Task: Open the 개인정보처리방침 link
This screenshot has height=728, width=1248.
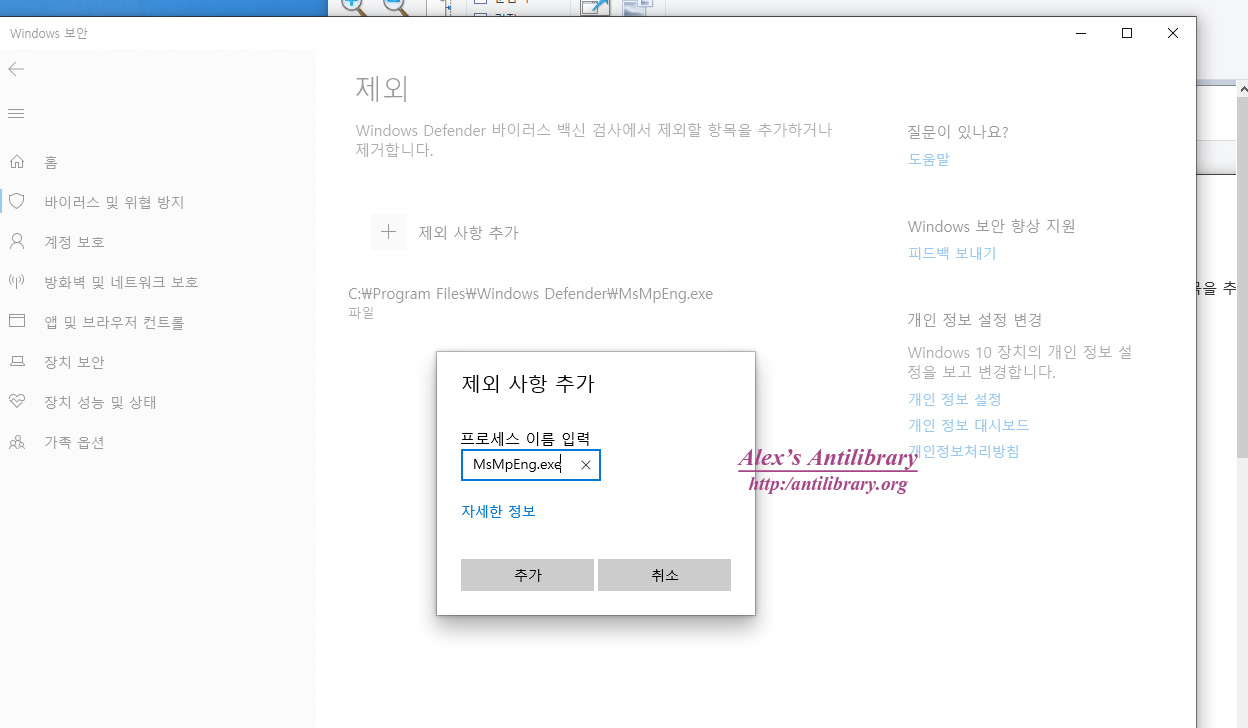Action: tap(963, 451)
